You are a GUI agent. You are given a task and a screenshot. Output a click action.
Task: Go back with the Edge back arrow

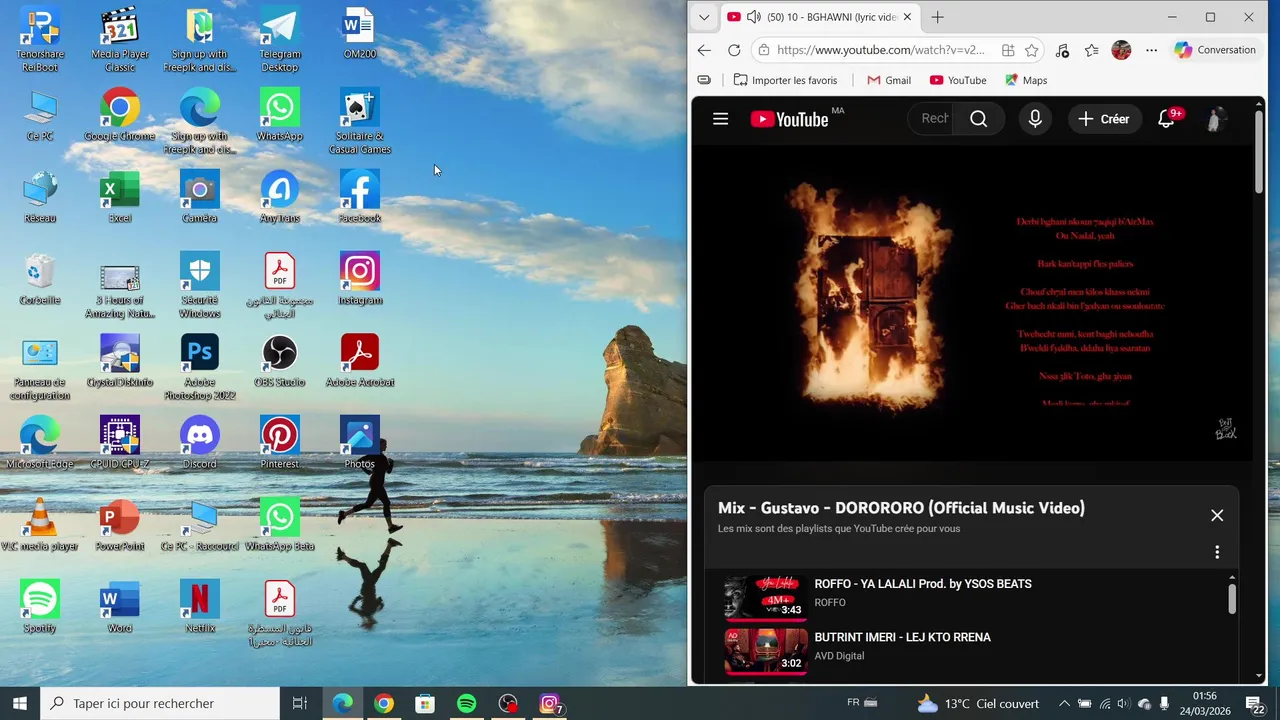tap(704, 50)
